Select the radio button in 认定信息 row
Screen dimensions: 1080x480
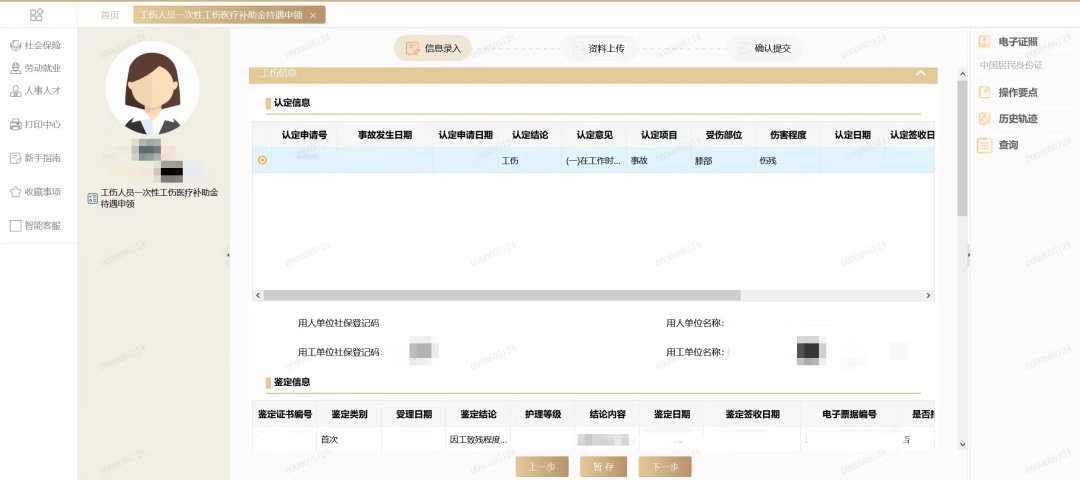point(263,160)
